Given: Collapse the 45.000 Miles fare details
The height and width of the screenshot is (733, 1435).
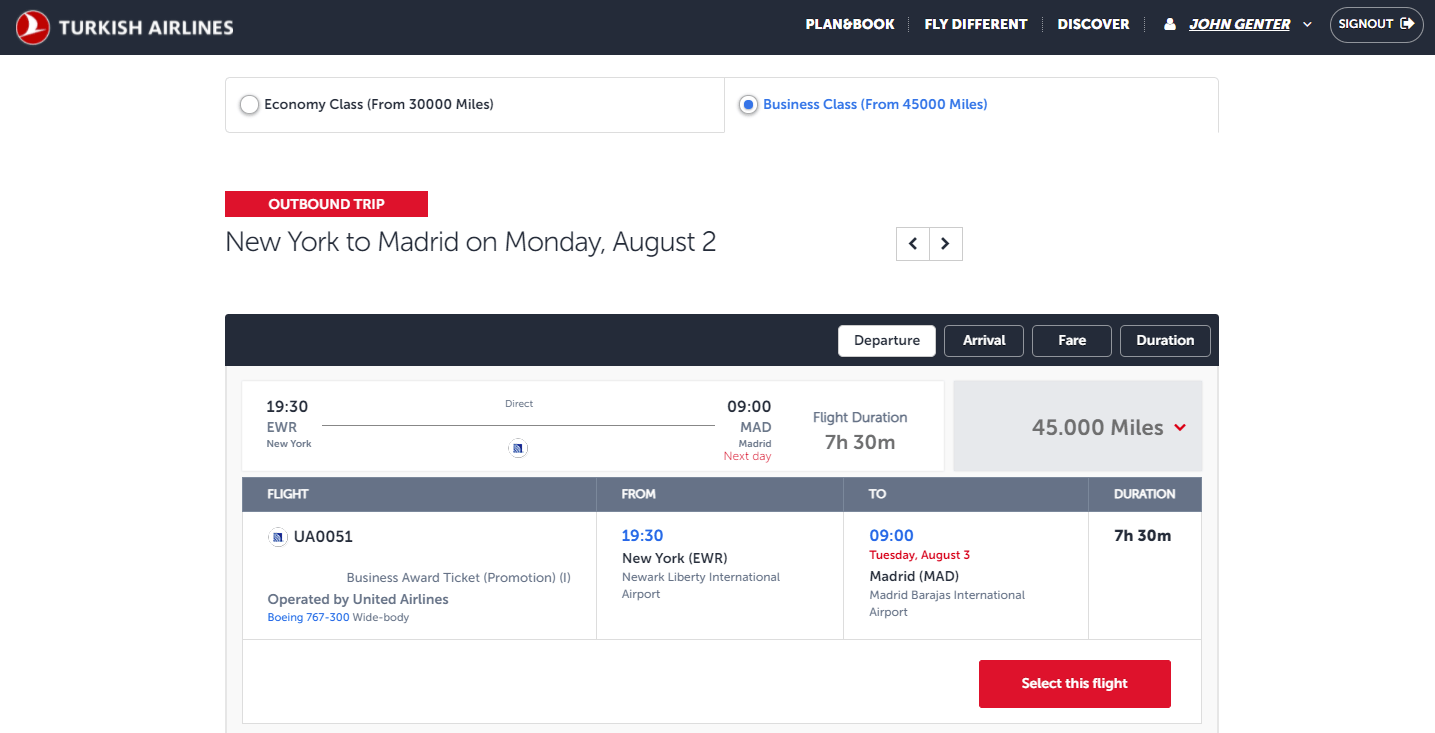Looking at the screenshot, I should click(1180, 428).
